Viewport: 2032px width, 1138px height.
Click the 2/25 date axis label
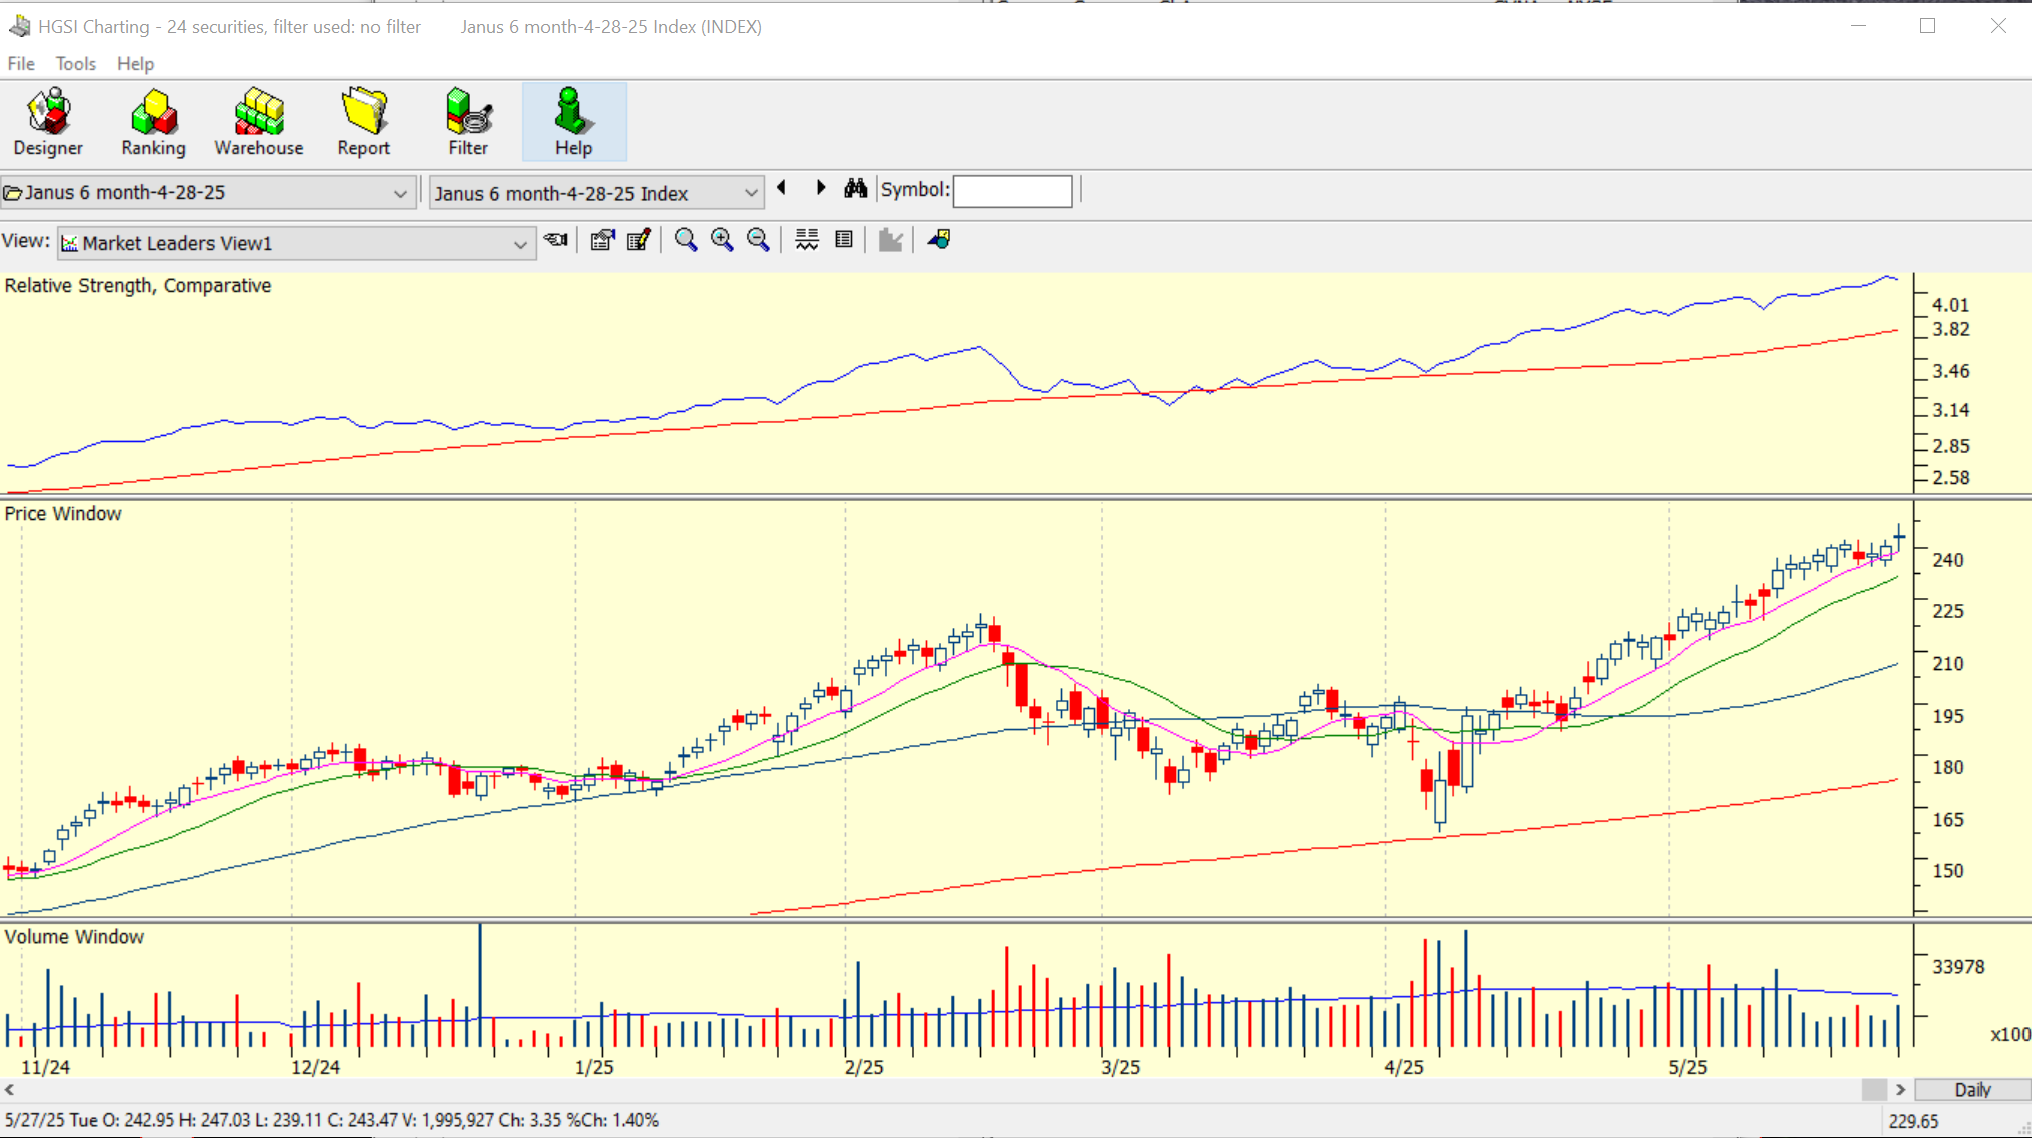coord(864,1067)
